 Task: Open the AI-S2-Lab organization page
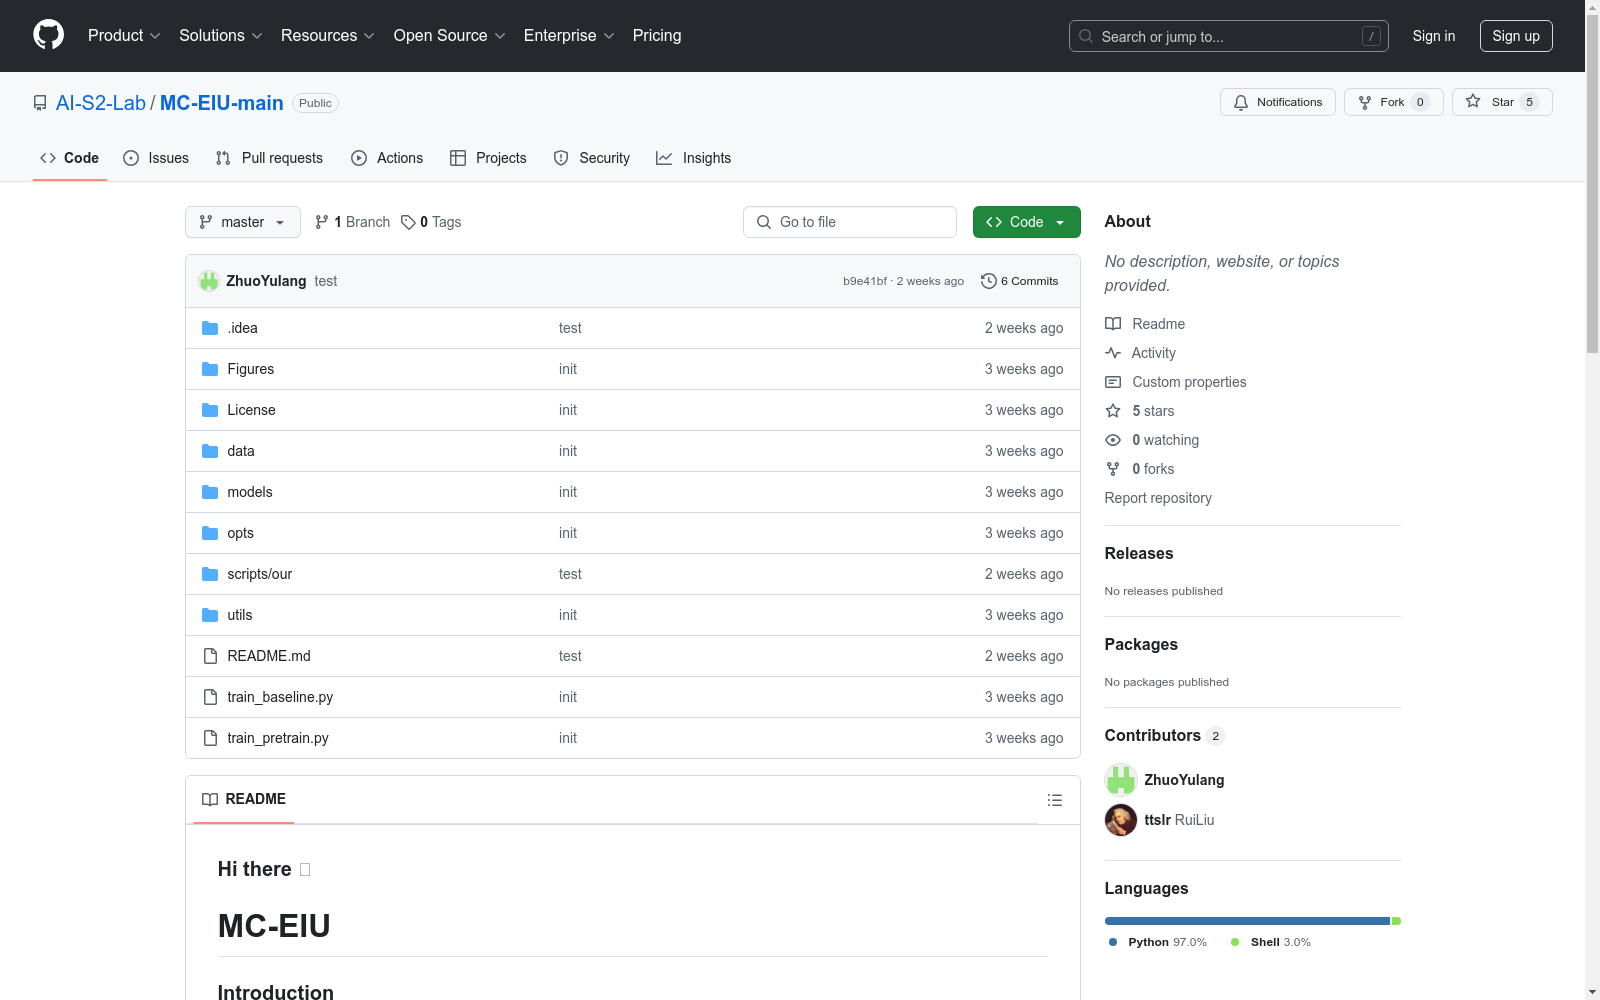click(x=101, y=103)
